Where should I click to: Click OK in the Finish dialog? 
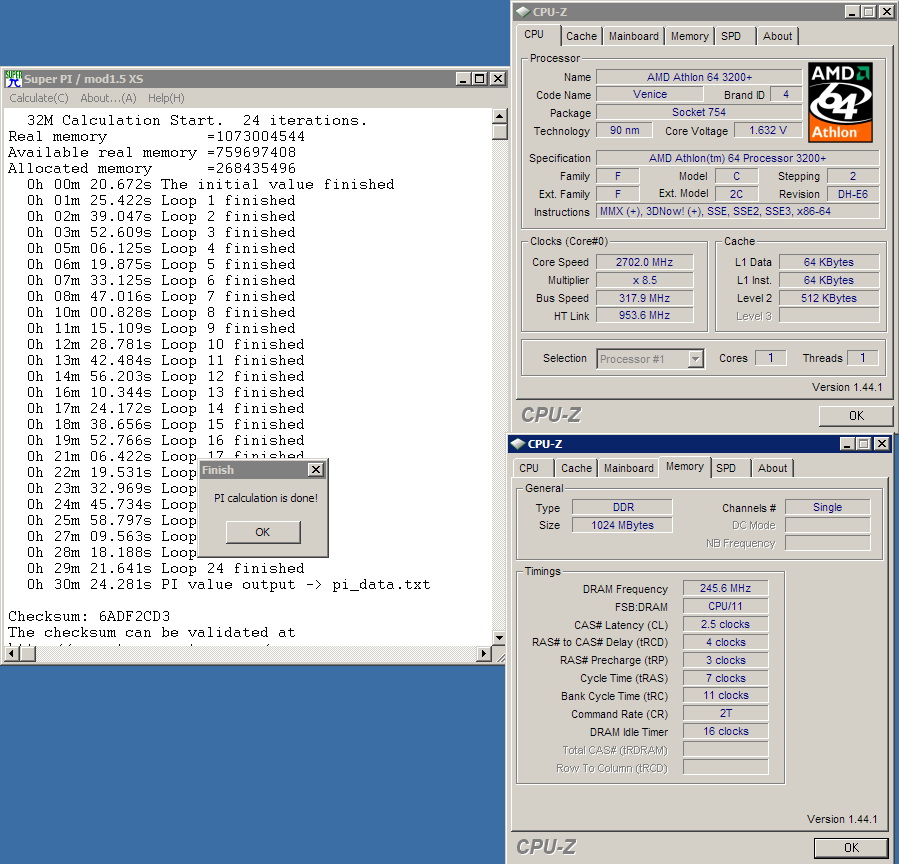[x=263, y=532]
